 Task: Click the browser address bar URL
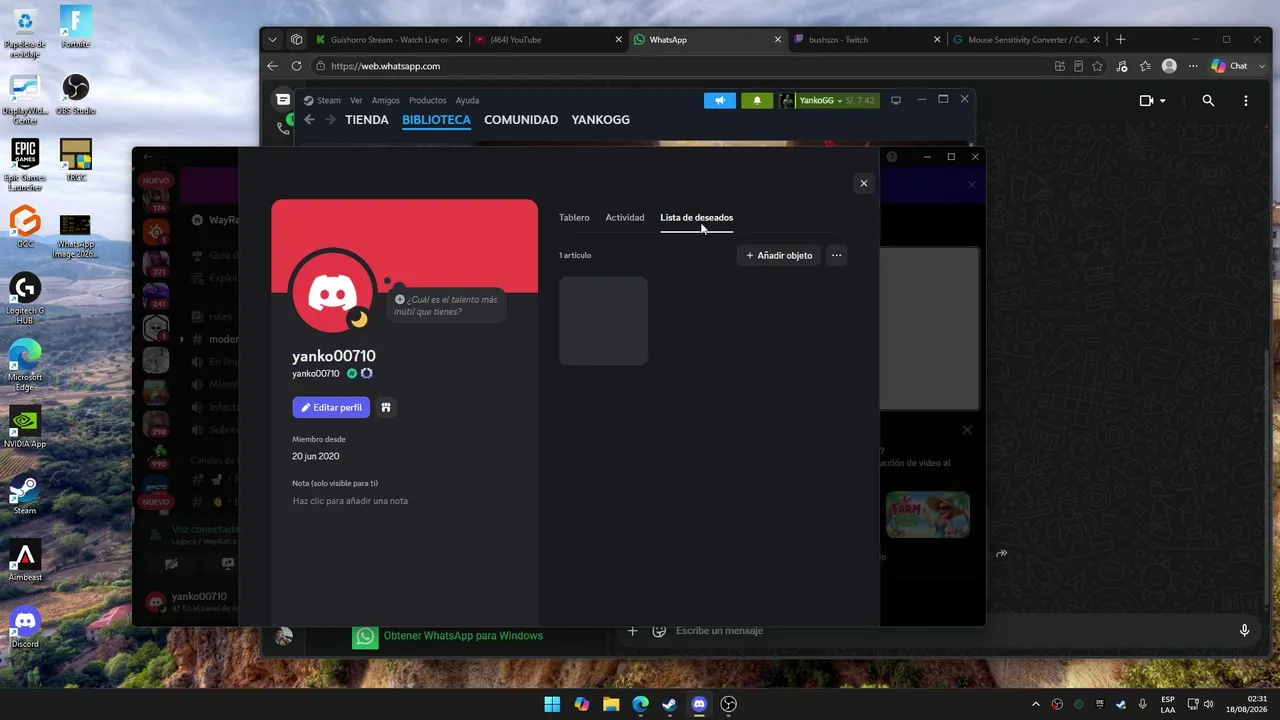[385, 66]
